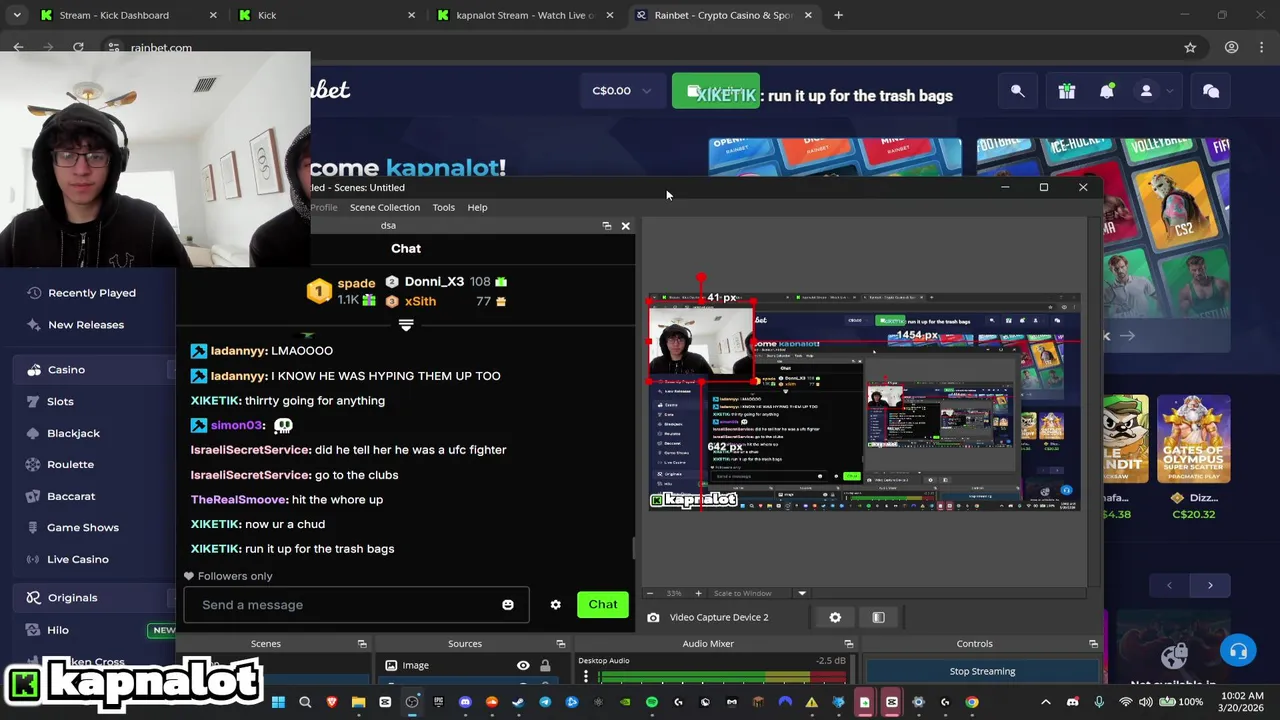Toggle visibility of Image source
The height and width of the screenshot is (720, 1280).
pyautogui.click(x=523, y=665)
